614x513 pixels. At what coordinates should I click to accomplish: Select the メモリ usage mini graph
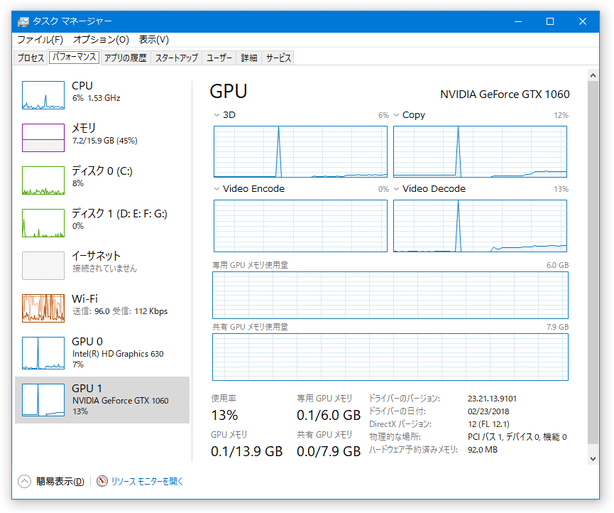pyautogui.click(x=43, y=137)
